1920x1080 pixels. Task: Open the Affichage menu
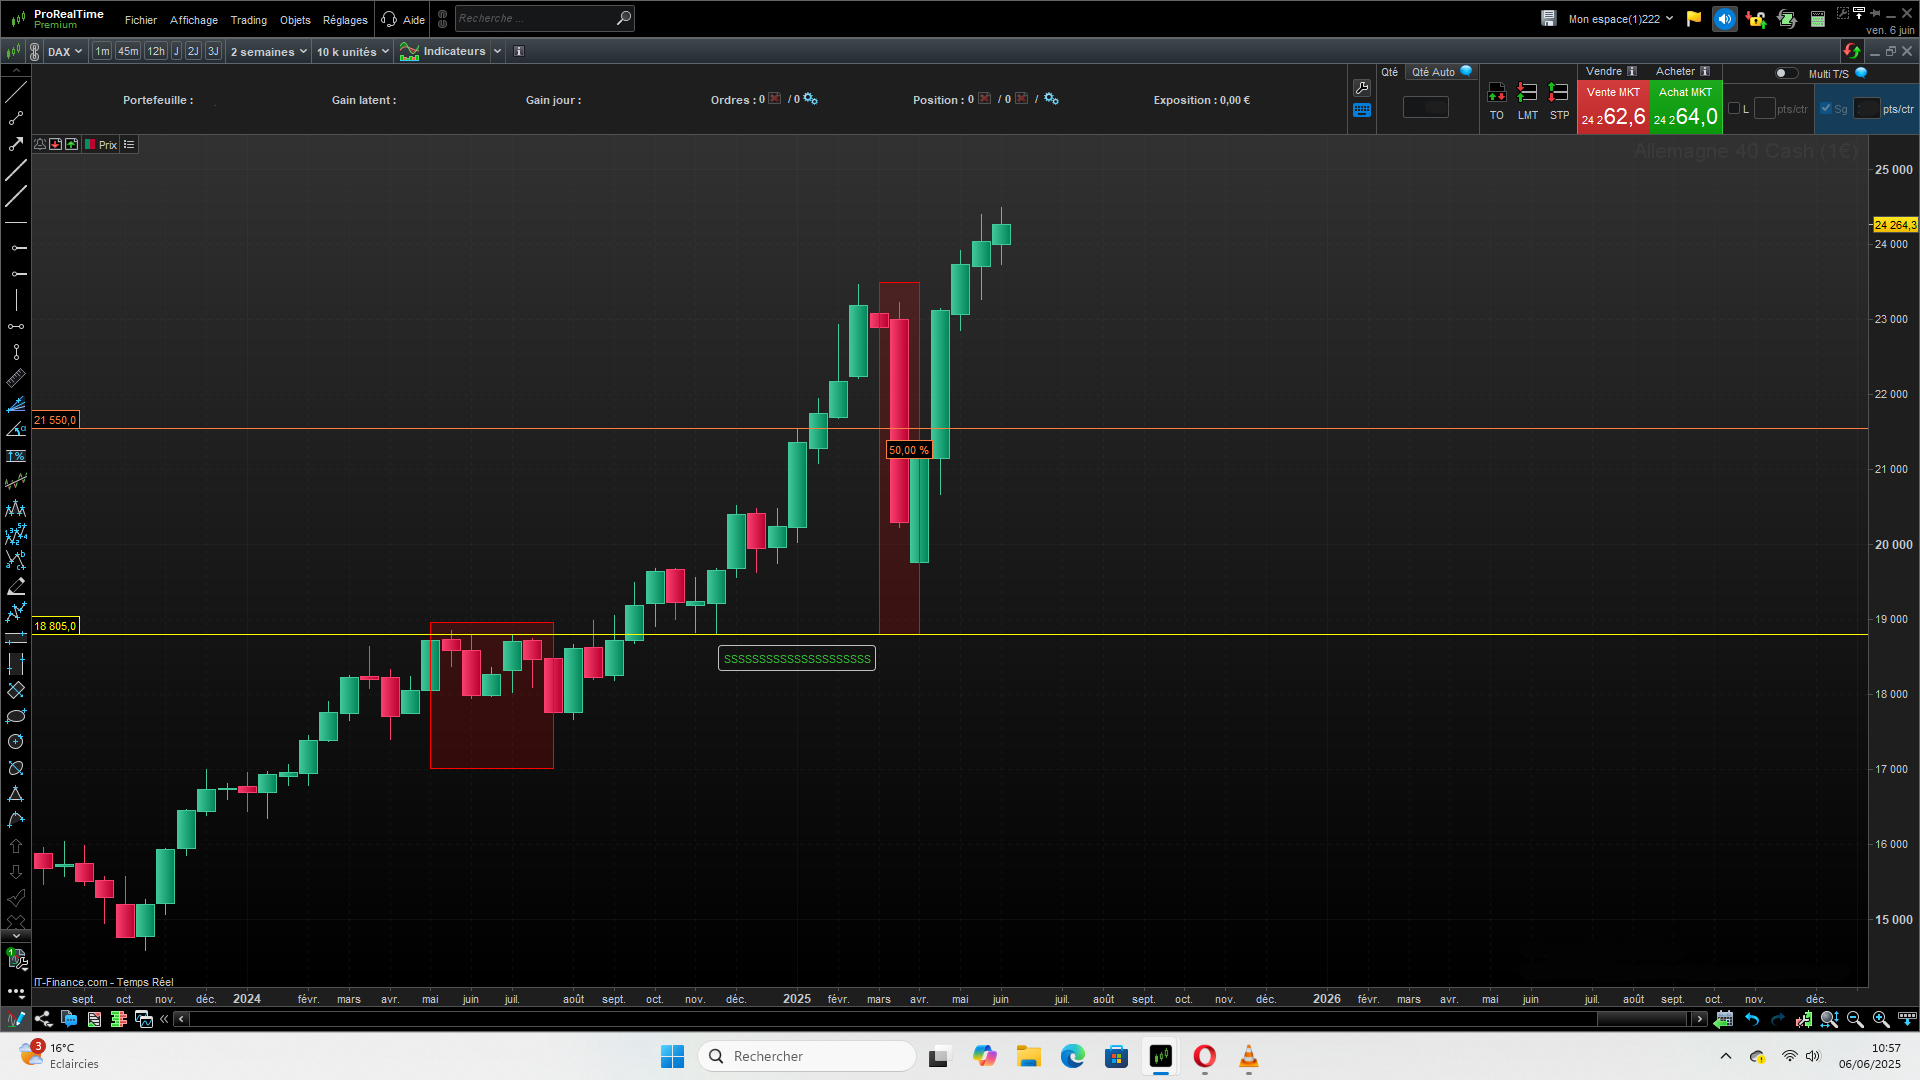[193, 20]
